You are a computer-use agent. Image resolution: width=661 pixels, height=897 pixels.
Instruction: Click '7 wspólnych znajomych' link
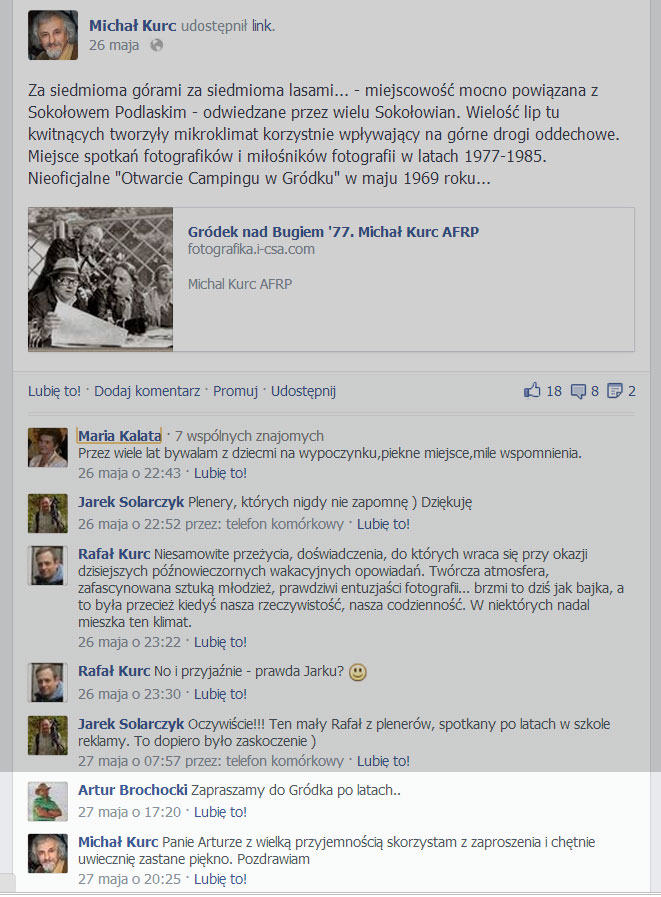250,436
